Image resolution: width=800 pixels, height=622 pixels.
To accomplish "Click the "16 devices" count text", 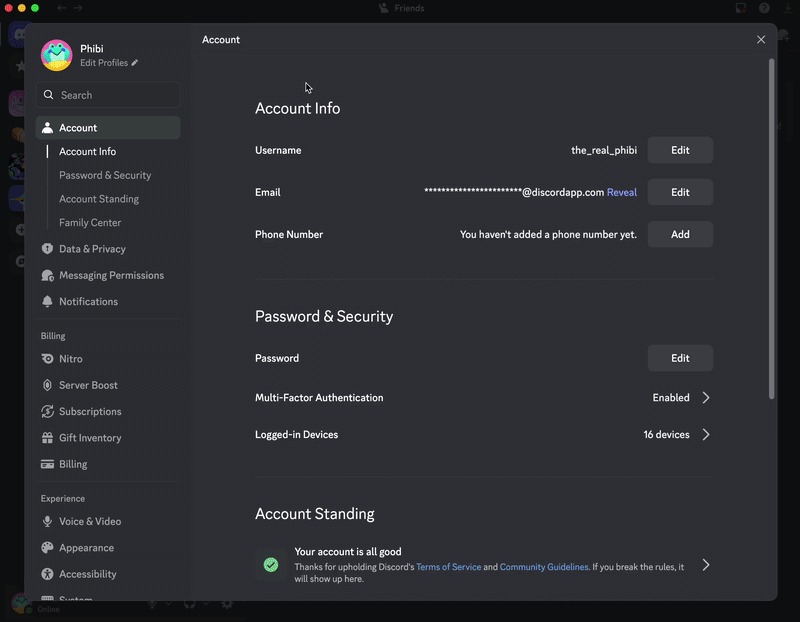I will tap(666, 435).
